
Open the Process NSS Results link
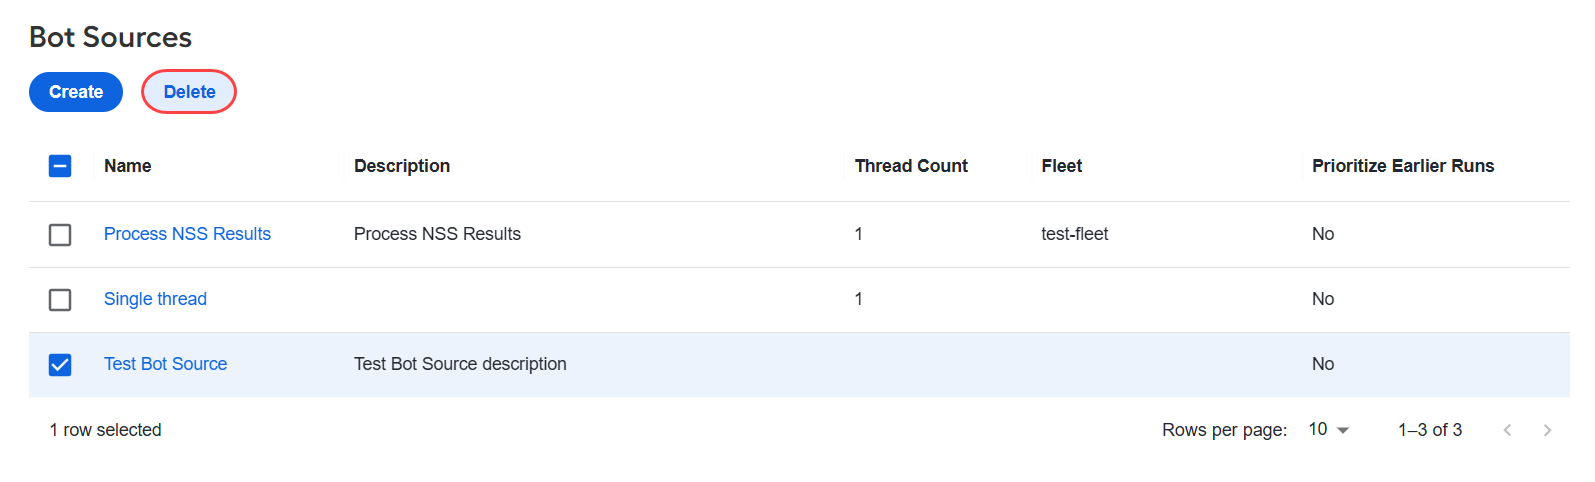tap(187, 234)
